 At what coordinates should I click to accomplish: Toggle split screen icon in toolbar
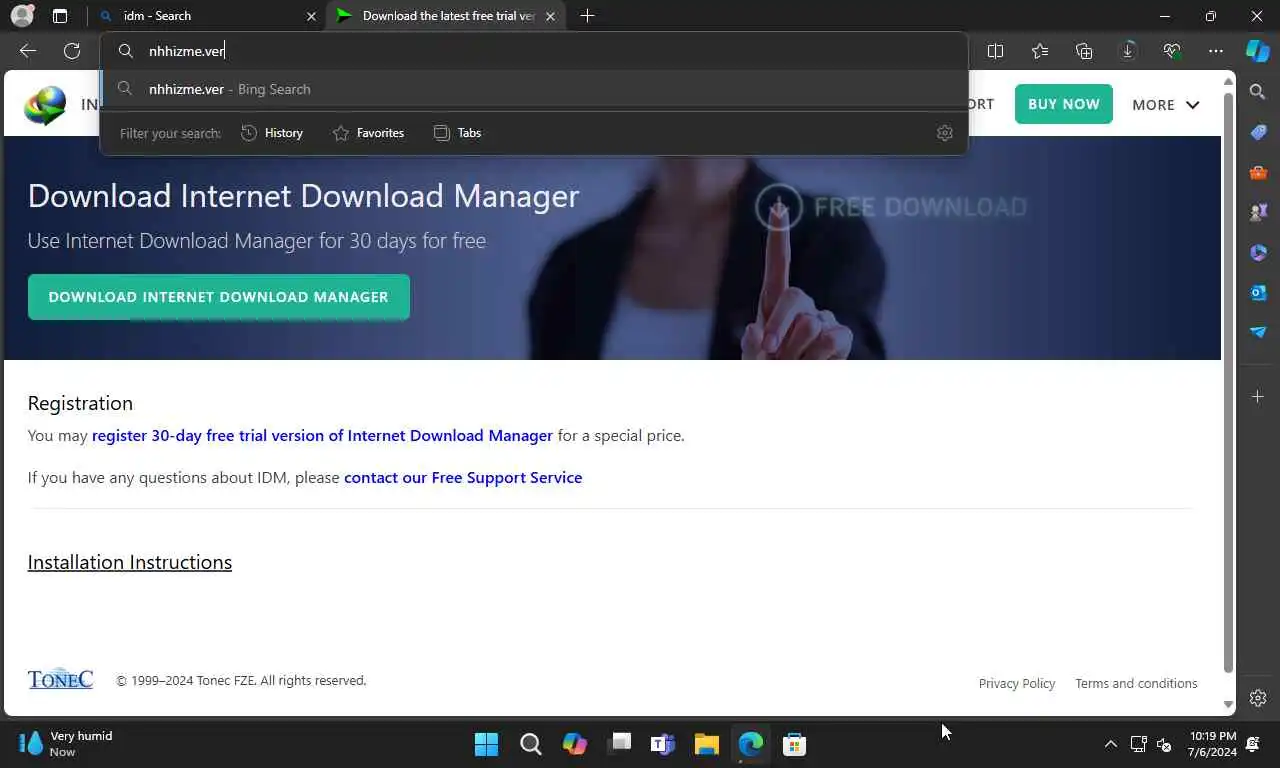(x=995, y=51)
